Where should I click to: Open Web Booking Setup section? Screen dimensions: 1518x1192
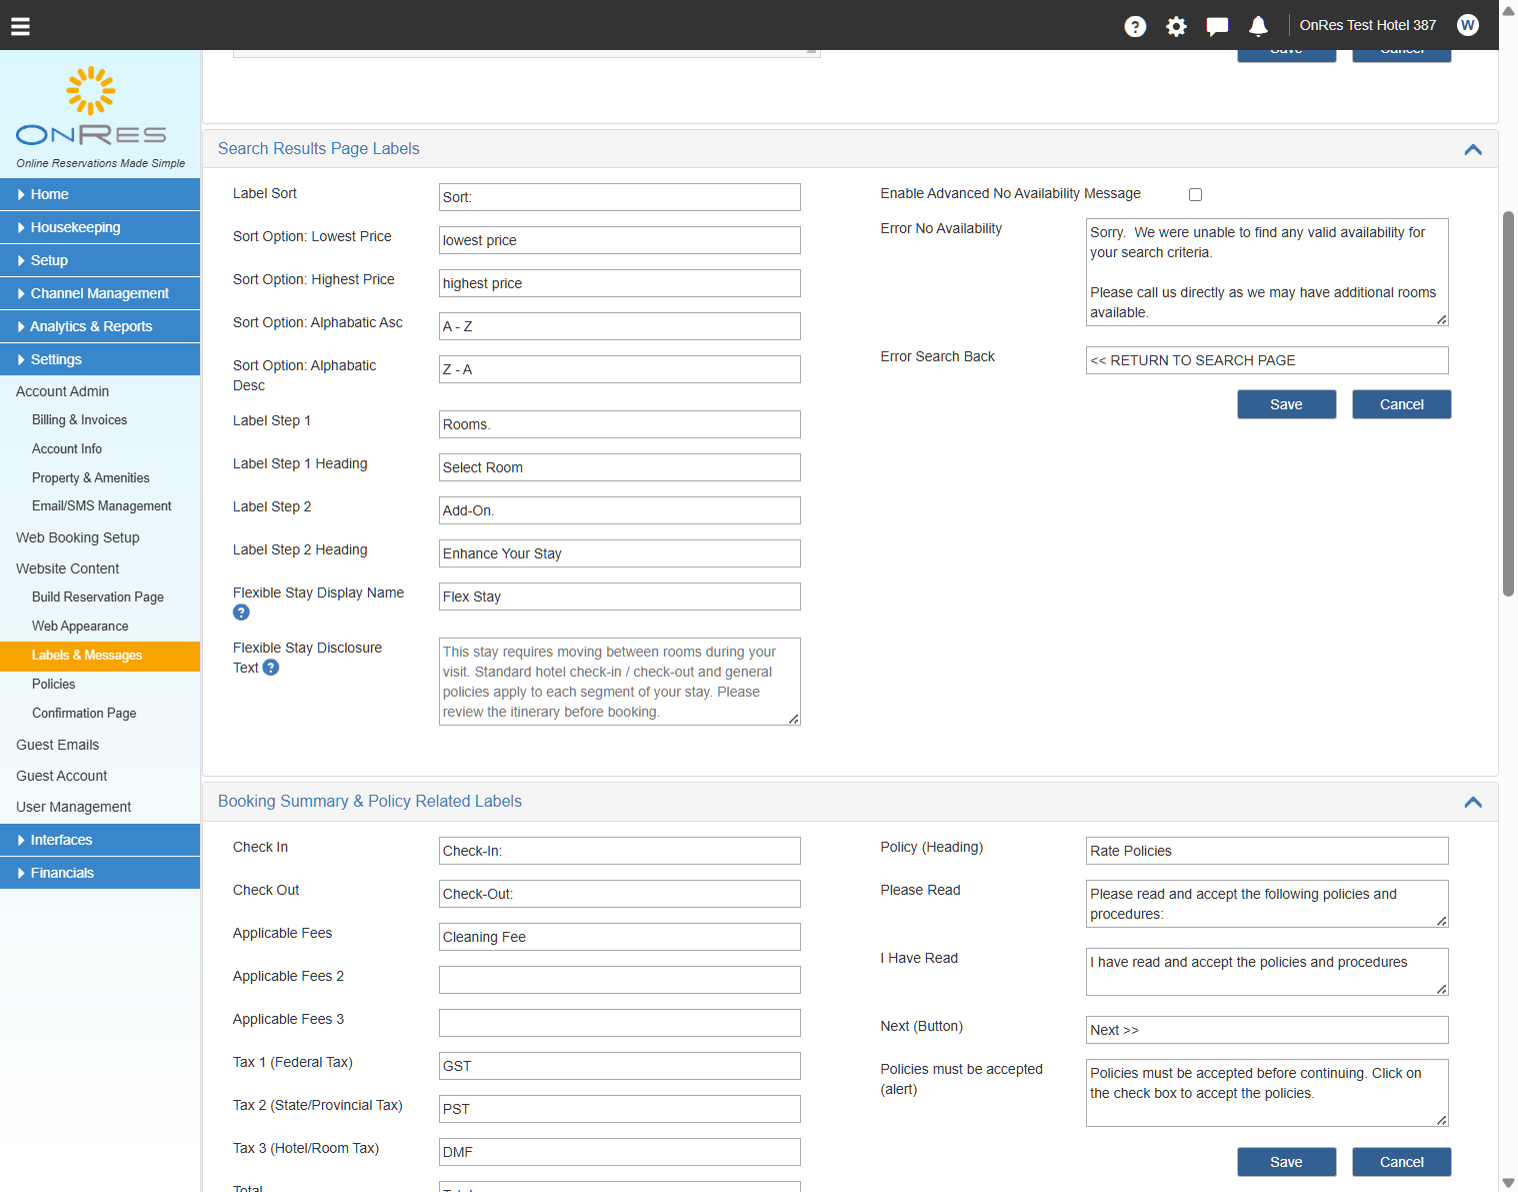[78, 537]
